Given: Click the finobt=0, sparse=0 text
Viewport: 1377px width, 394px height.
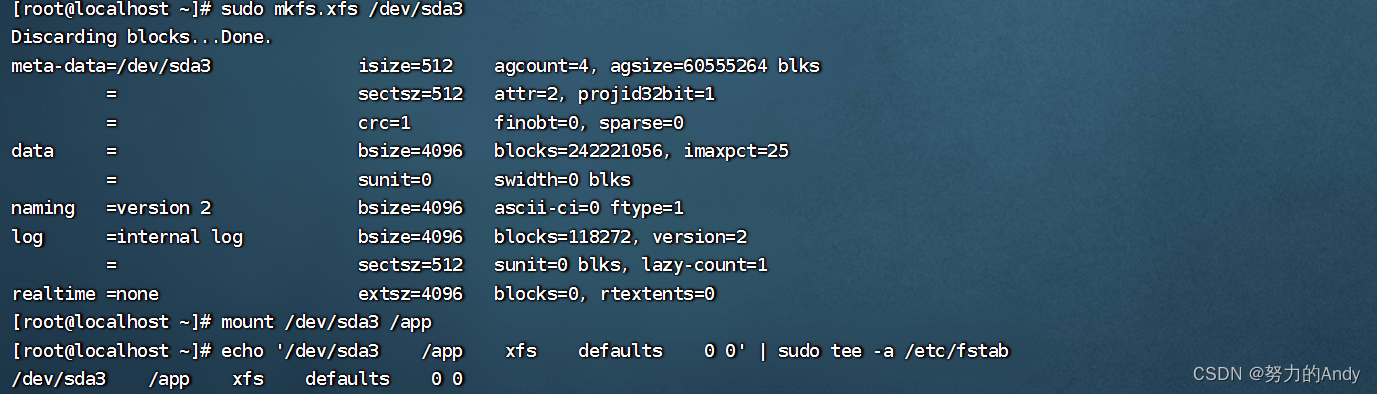Looking at the screenshot, I should click(589, 124).
